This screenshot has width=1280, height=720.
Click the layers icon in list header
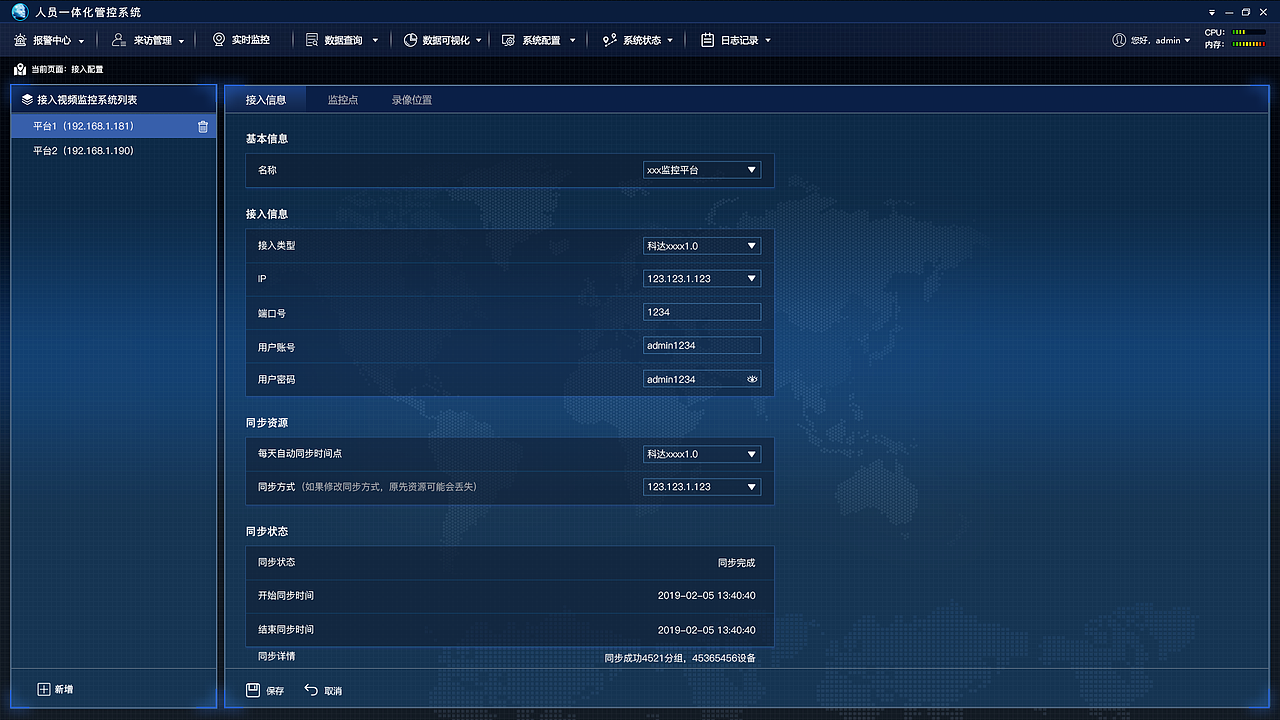point(27,100)
